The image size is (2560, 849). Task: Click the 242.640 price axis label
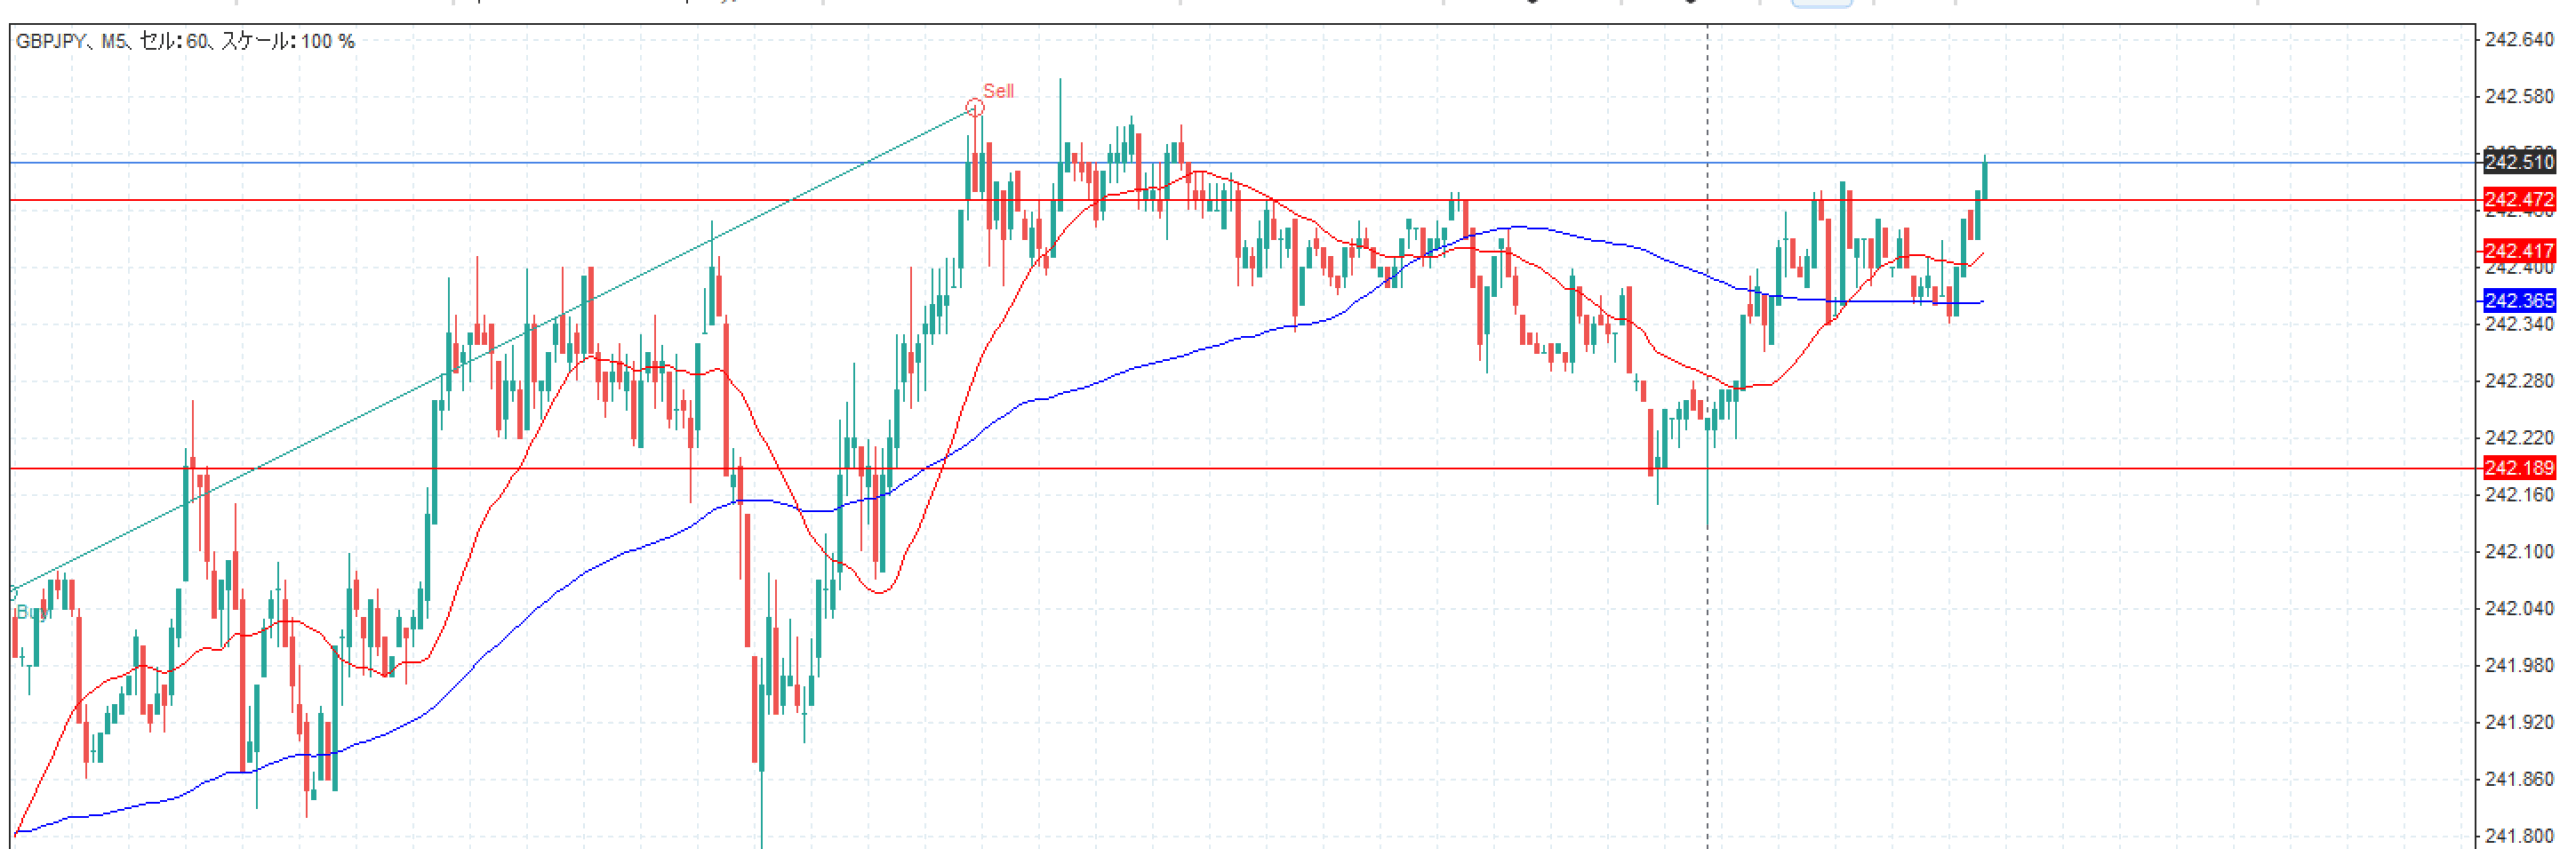tap(2518, 40)
